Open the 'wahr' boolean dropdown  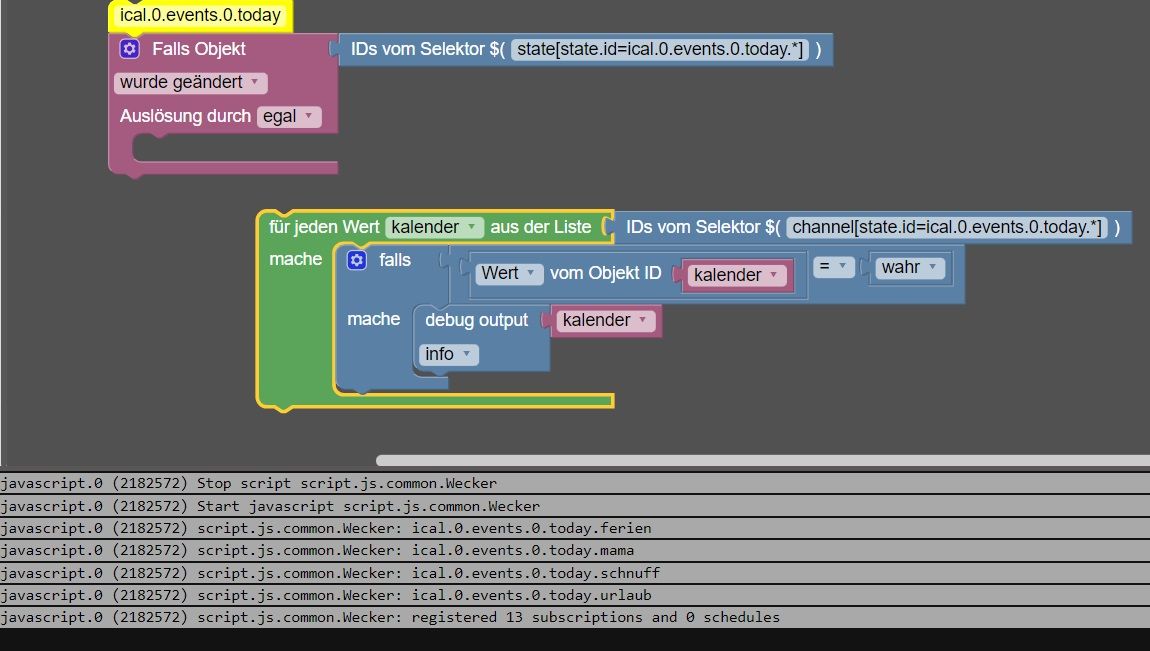pyautogui.click(x=910, y=268)
